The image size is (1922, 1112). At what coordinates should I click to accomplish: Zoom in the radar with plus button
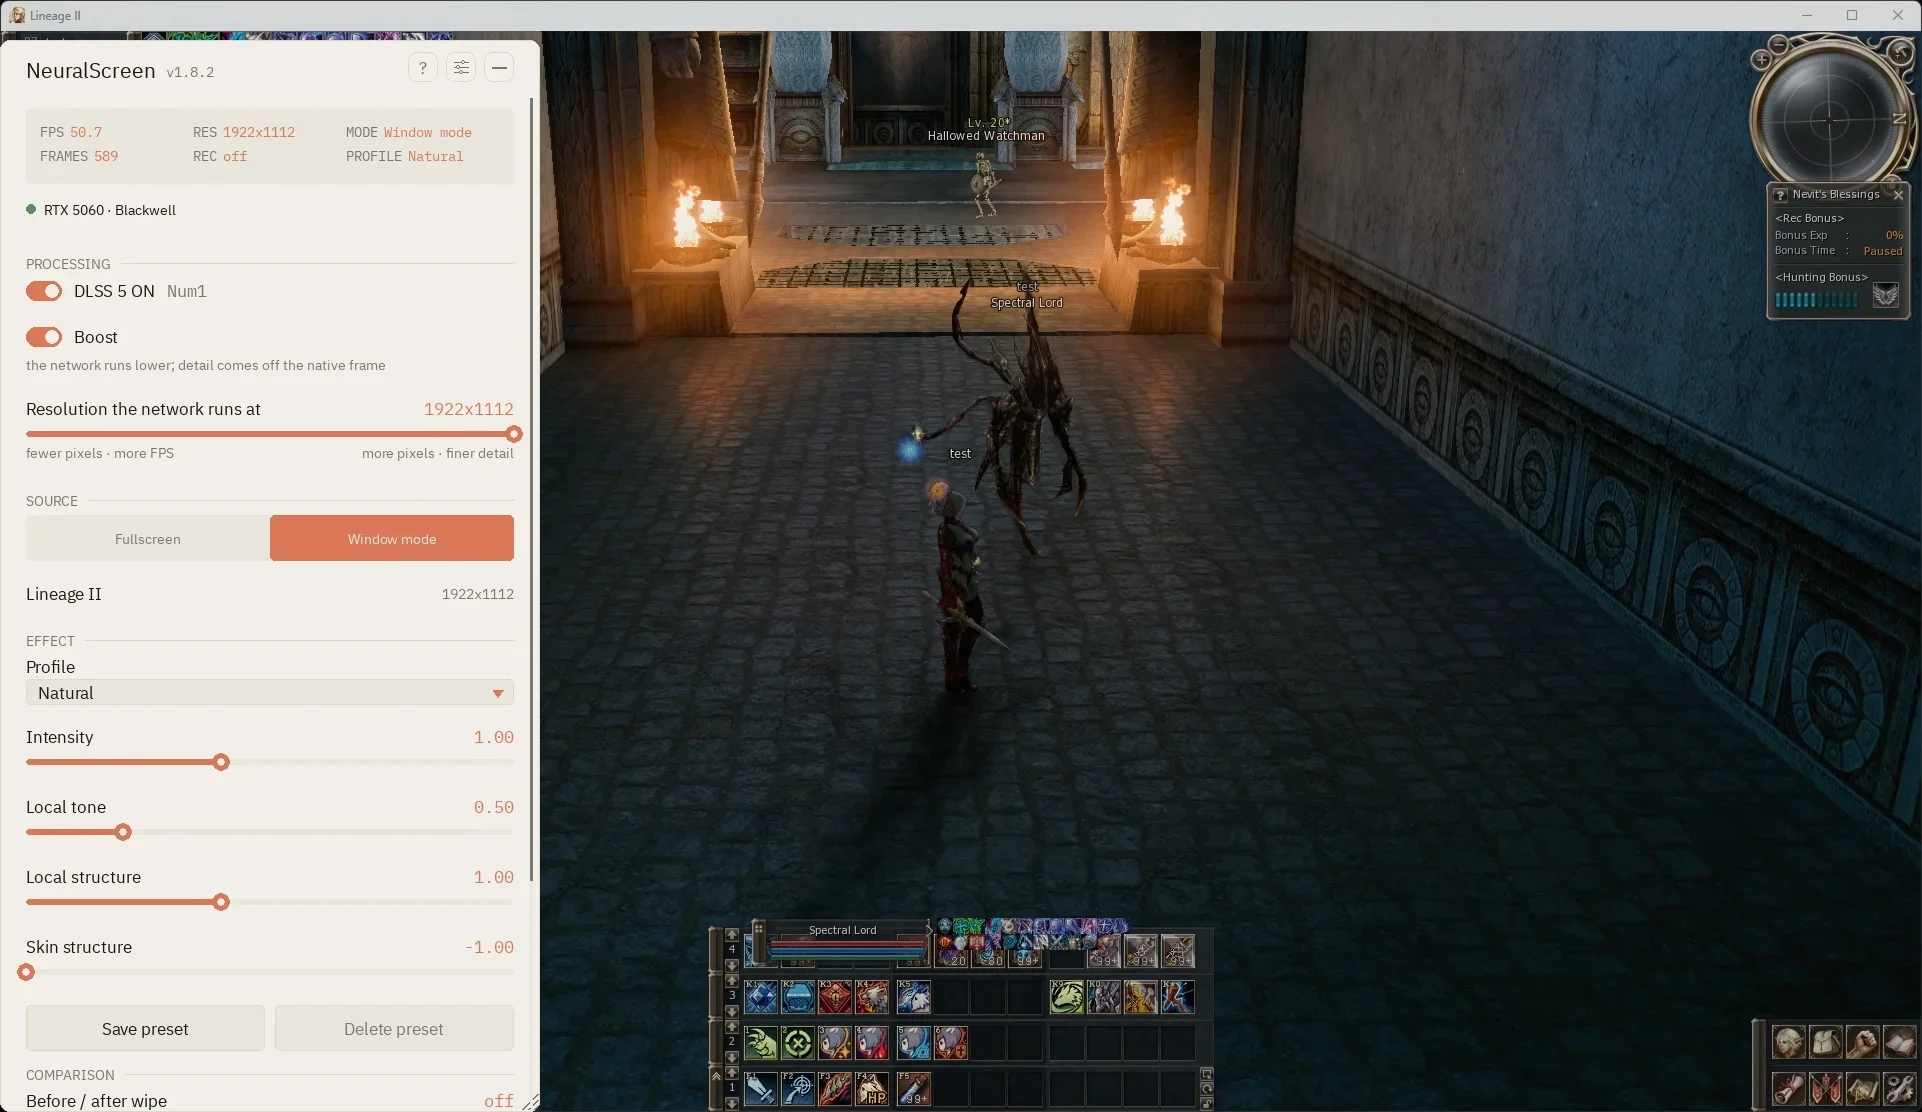point(1762,60)
